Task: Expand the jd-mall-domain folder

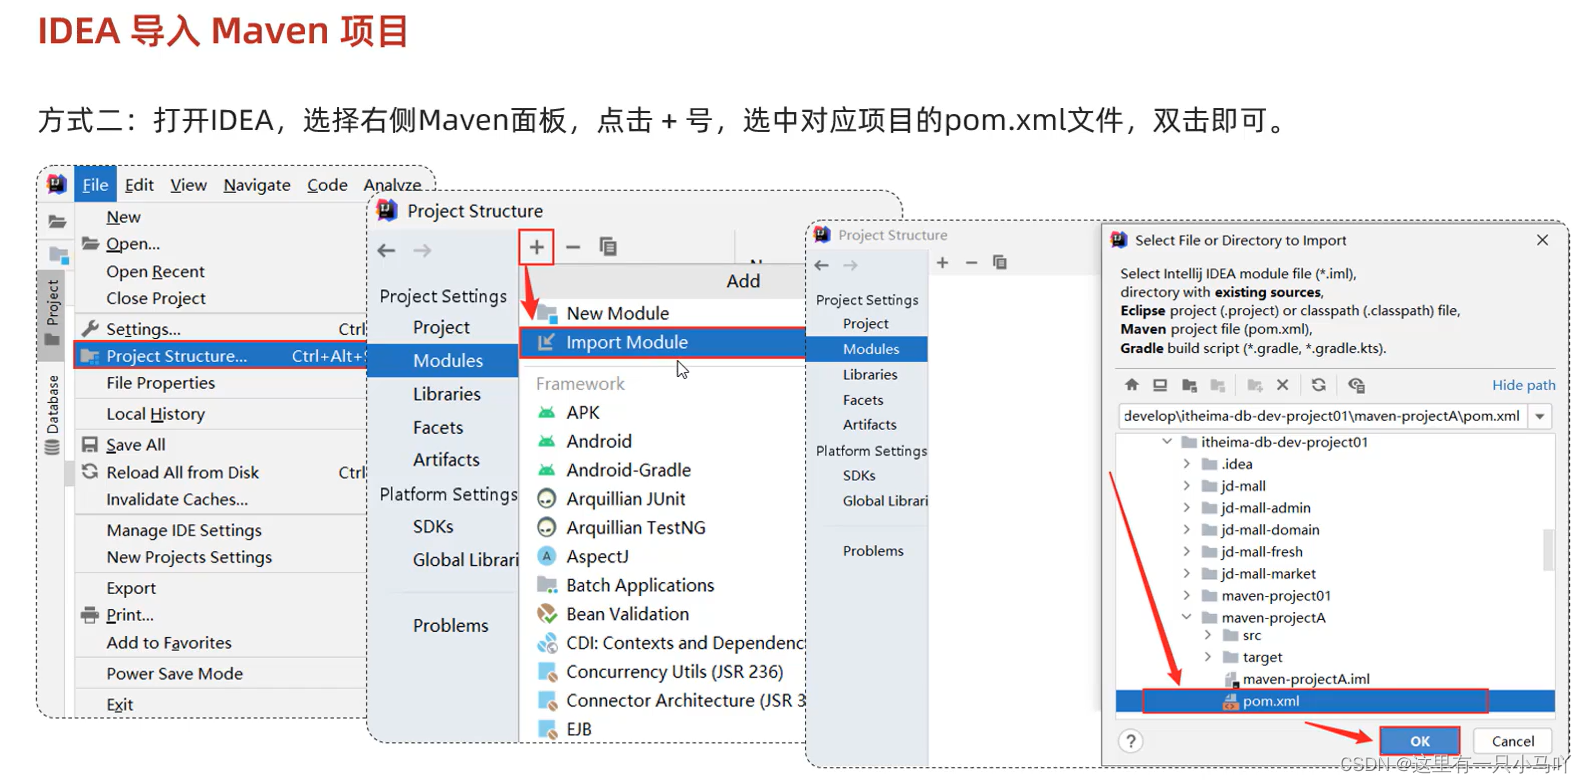Action: pos(1187,530)
